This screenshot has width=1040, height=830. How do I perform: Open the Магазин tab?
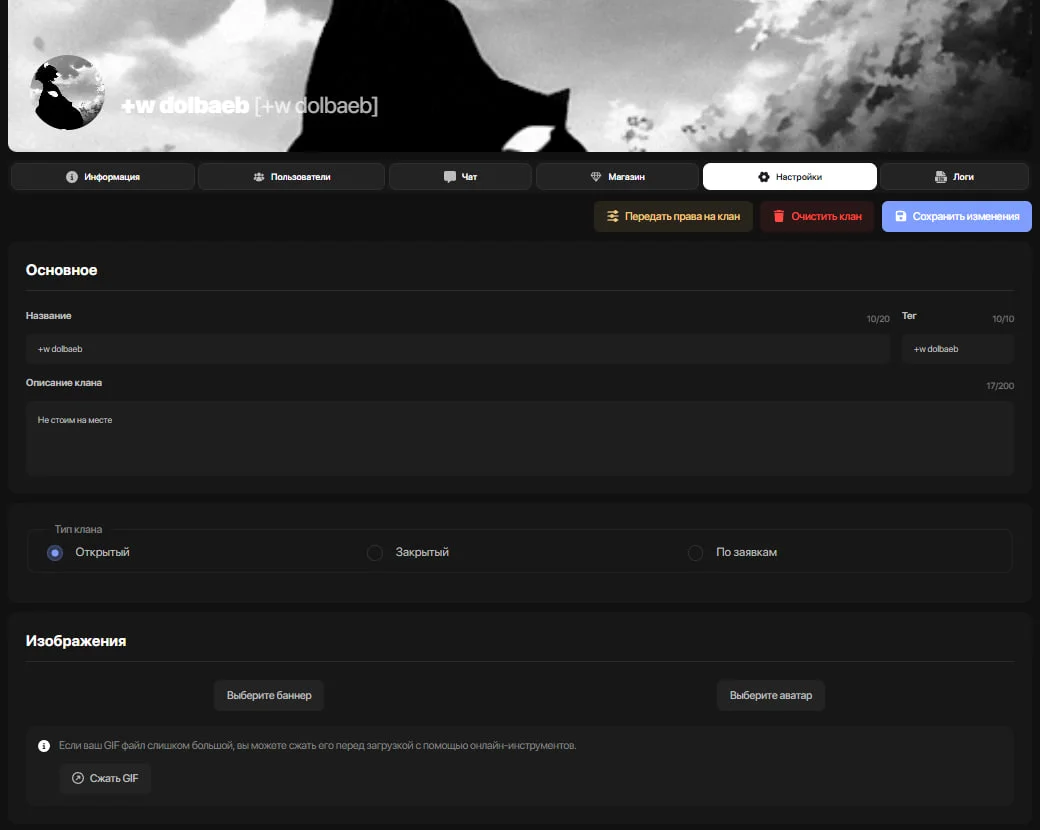(618, 176)
